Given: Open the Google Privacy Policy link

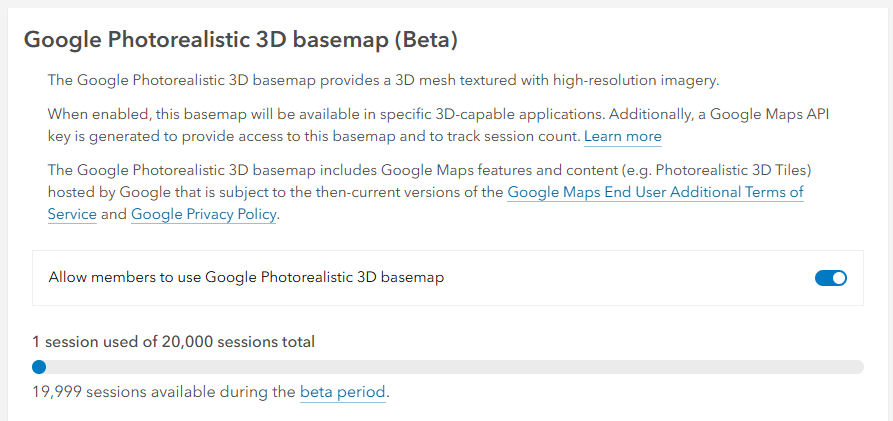Looking at the screenshot, I should pos(203,214).
